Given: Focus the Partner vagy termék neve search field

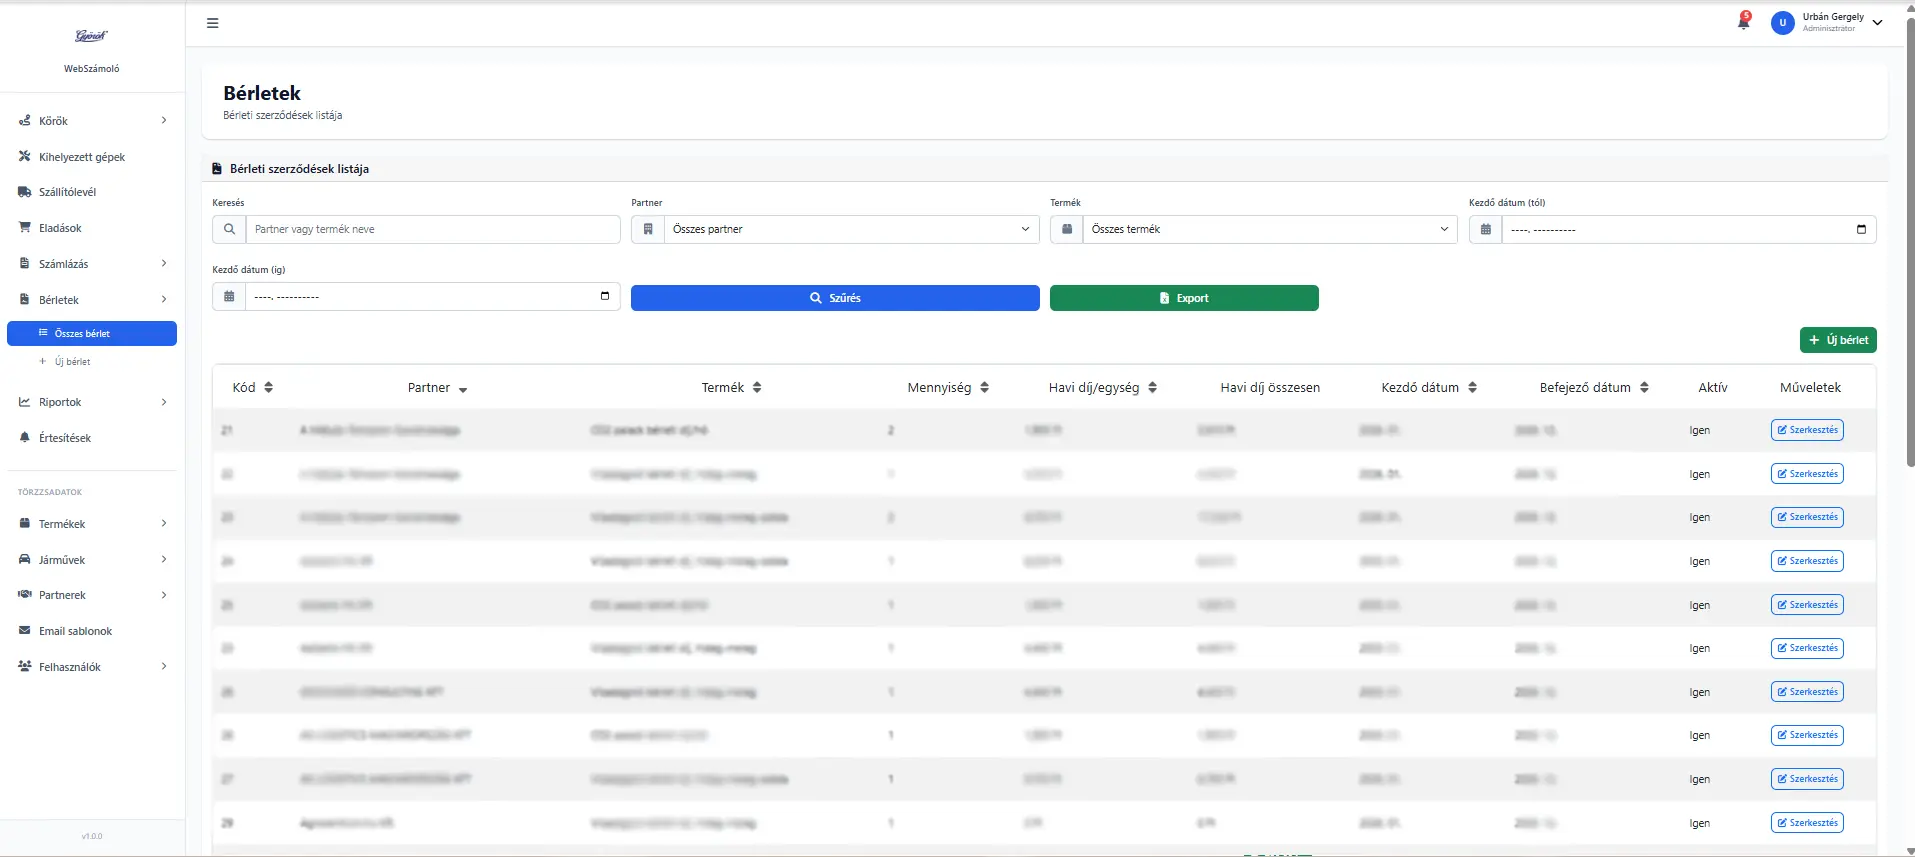Looking at the screenshot, I should coord(432,229).
